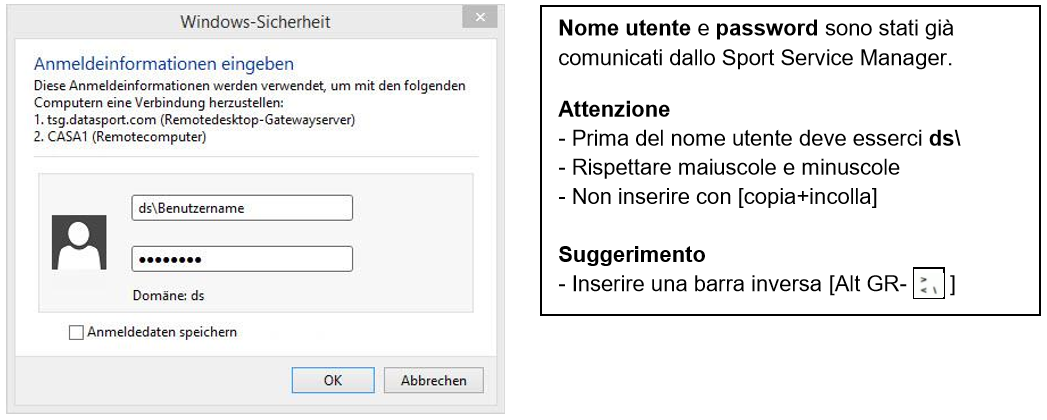Click the Windows-Sicherheit title bar text
The width and height of the screenshot is (1047, 420).
(x=255, y=21)
